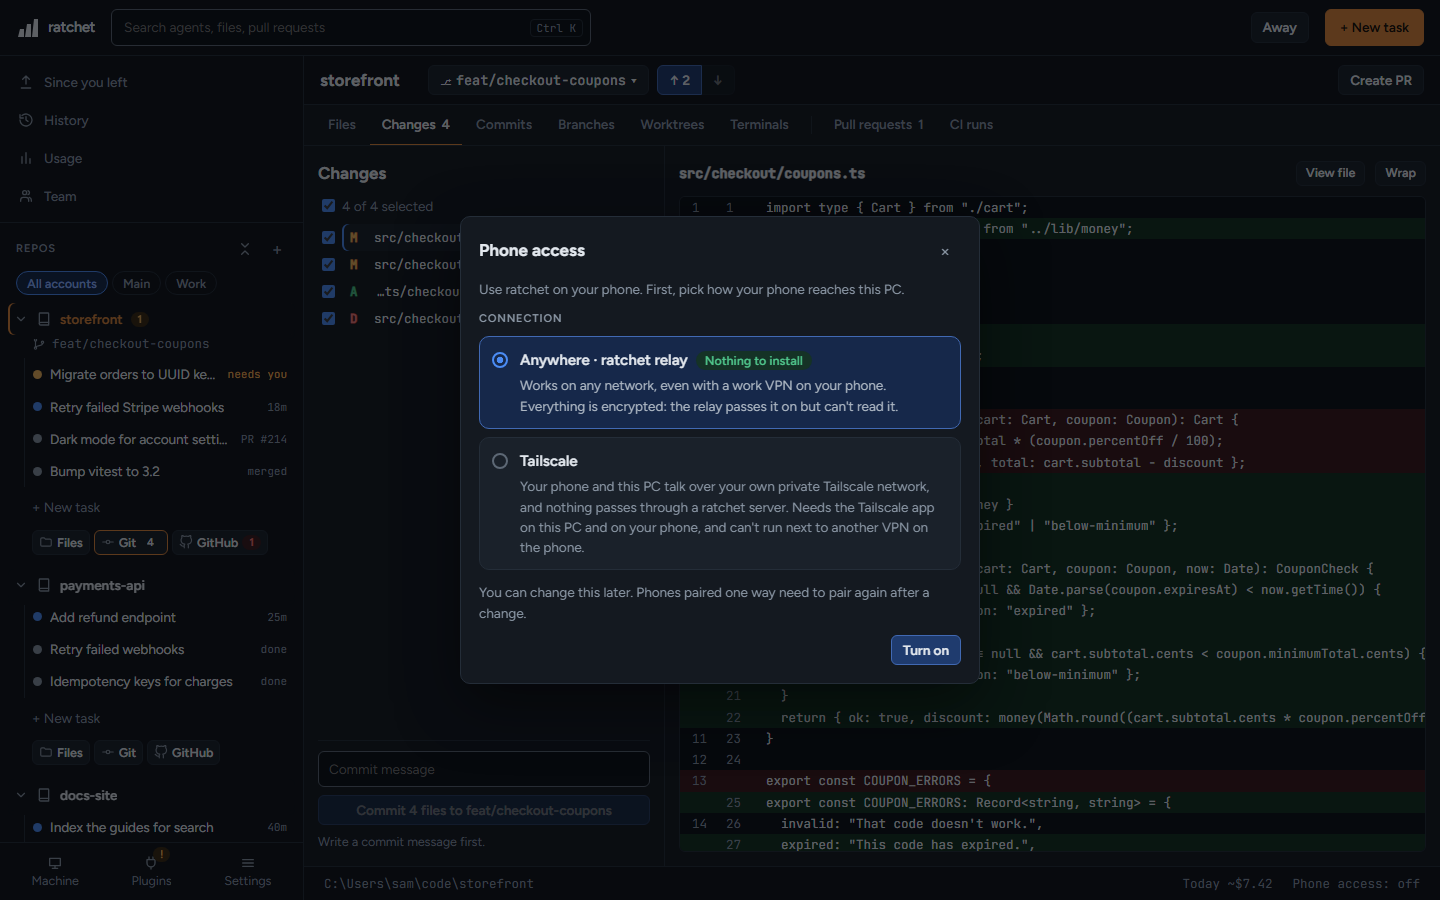Screen dimensions: 1440x900
Task: Open the Plugins panel
Action: pos(151,871)
